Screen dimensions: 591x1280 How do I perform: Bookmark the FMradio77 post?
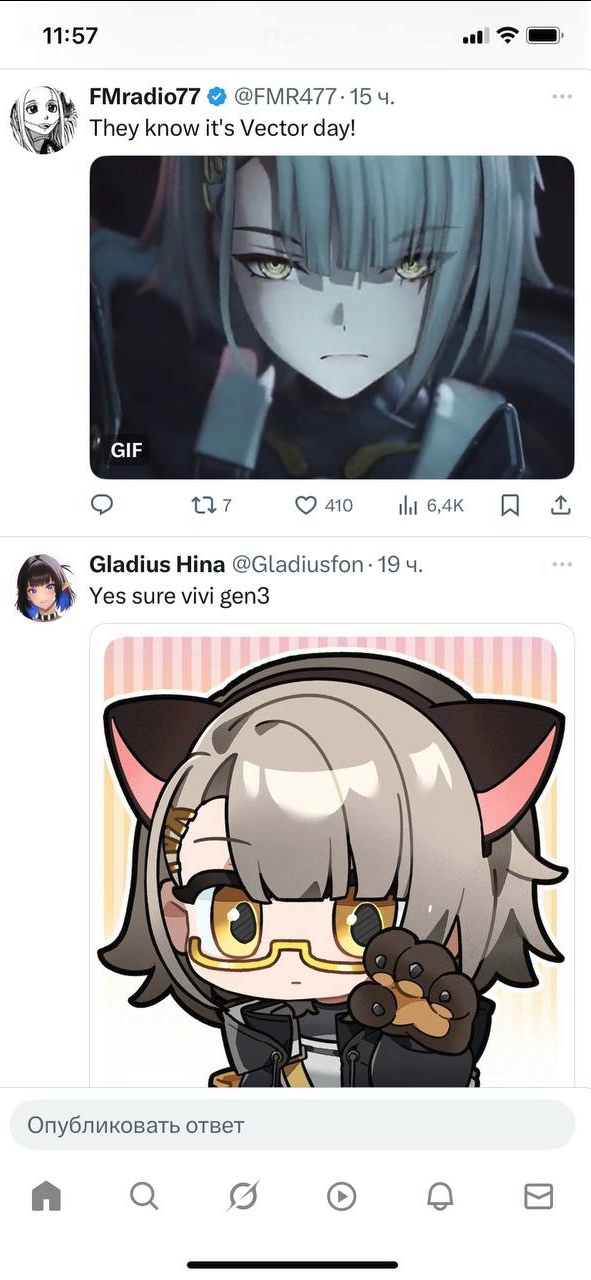click(510, 506)
